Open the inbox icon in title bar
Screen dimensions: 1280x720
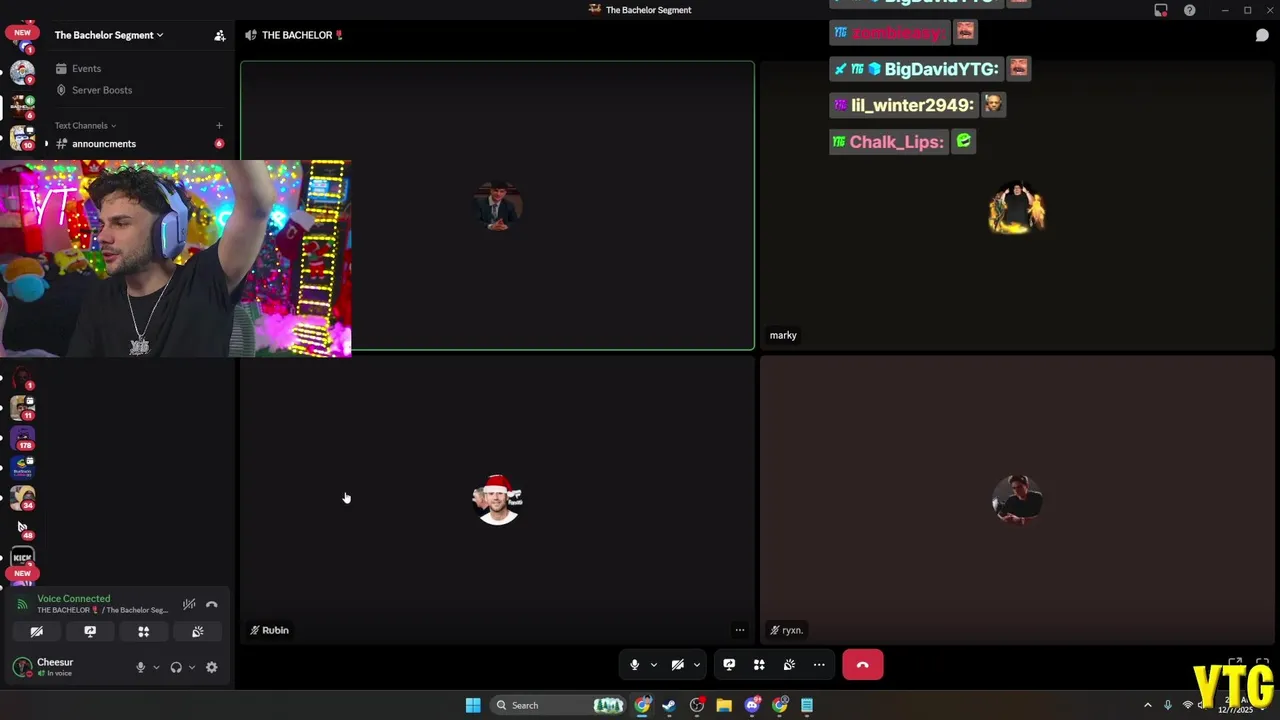tap(1161, 10)
